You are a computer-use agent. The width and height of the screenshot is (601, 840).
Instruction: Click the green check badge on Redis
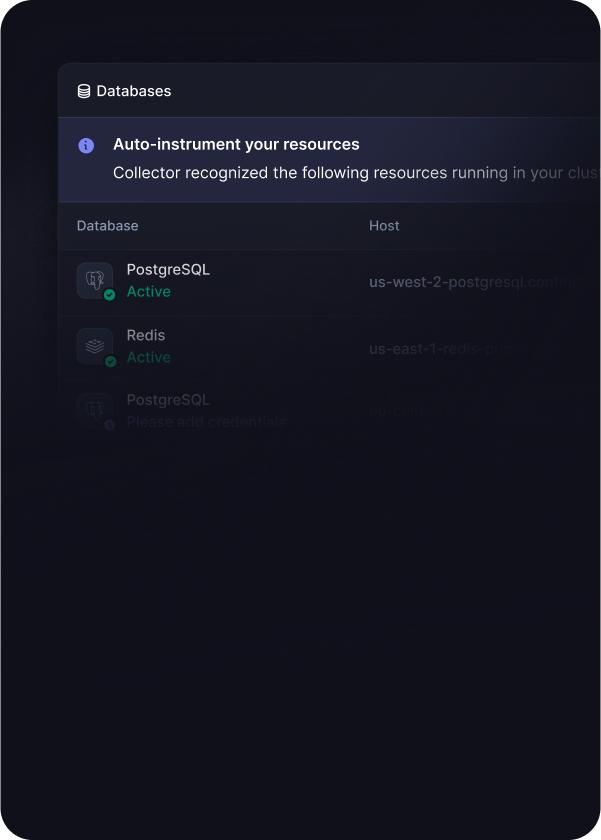[x=110, y=361]
